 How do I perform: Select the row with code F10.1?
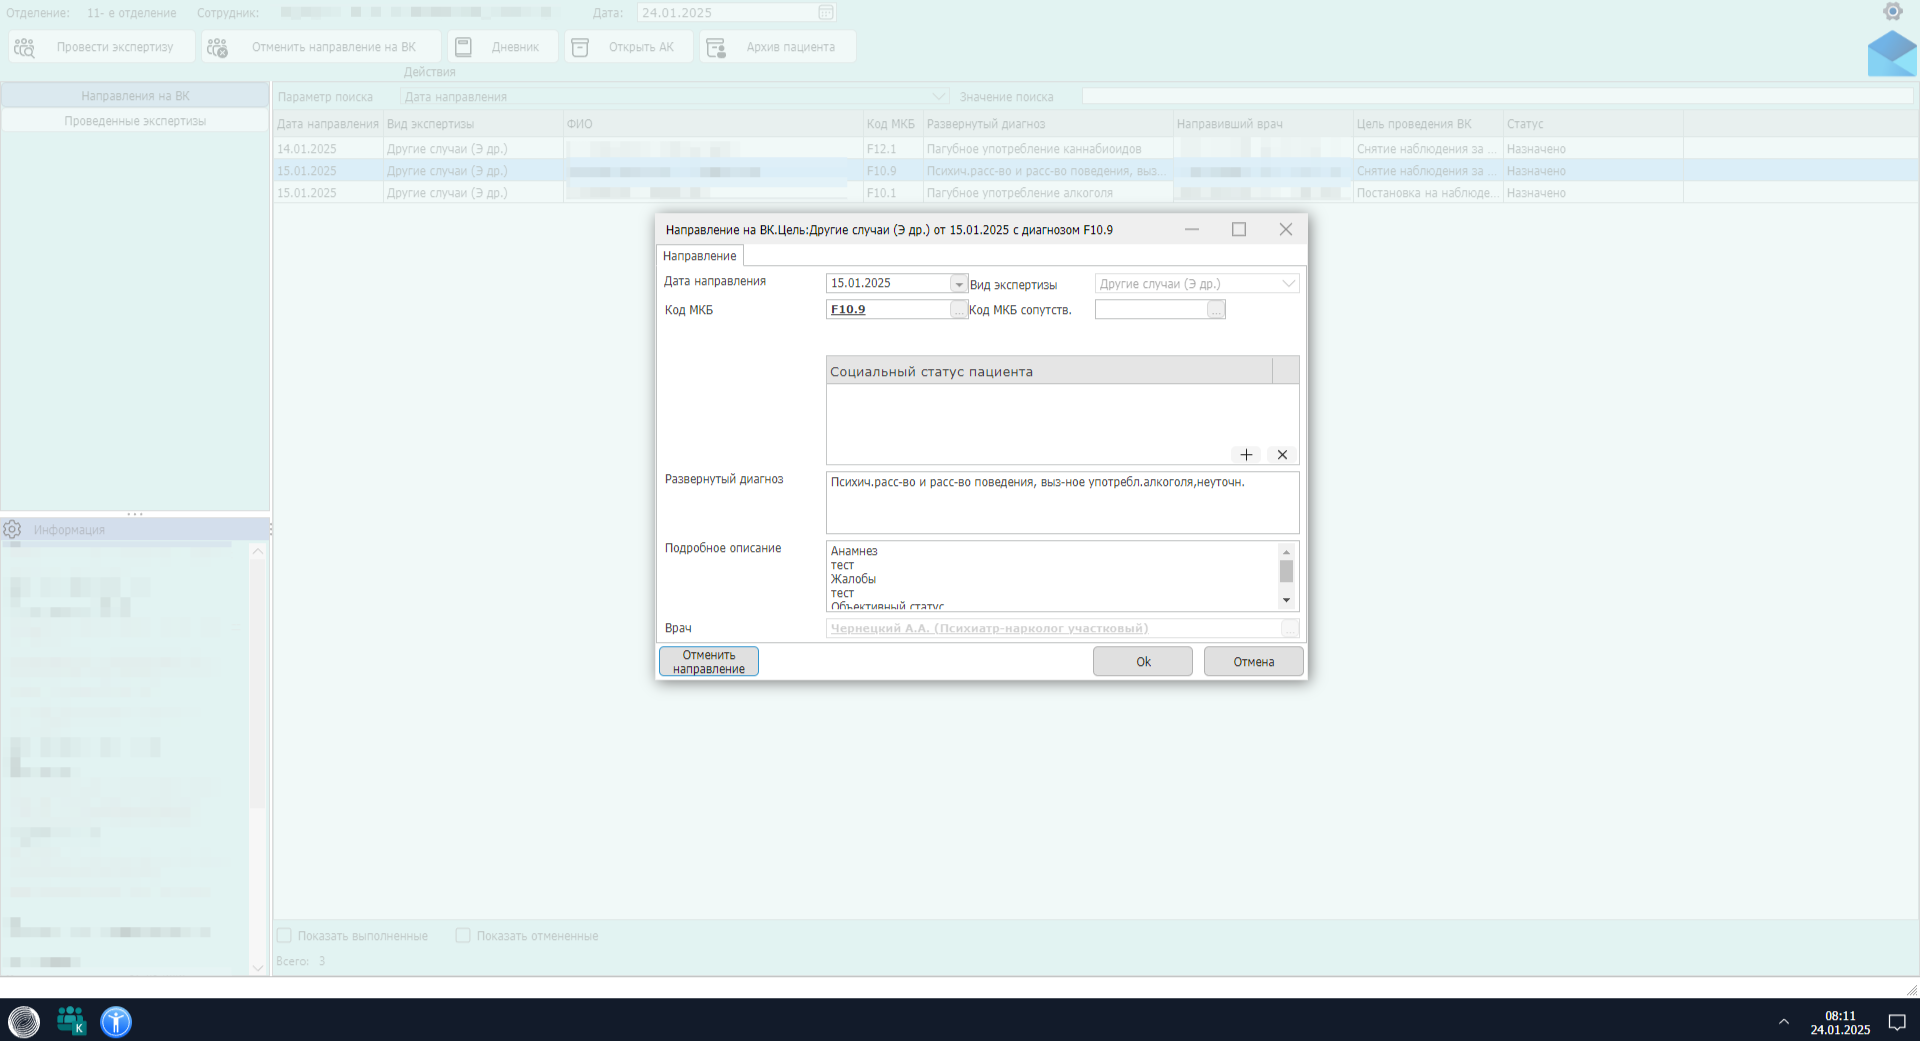(1095, 193)
